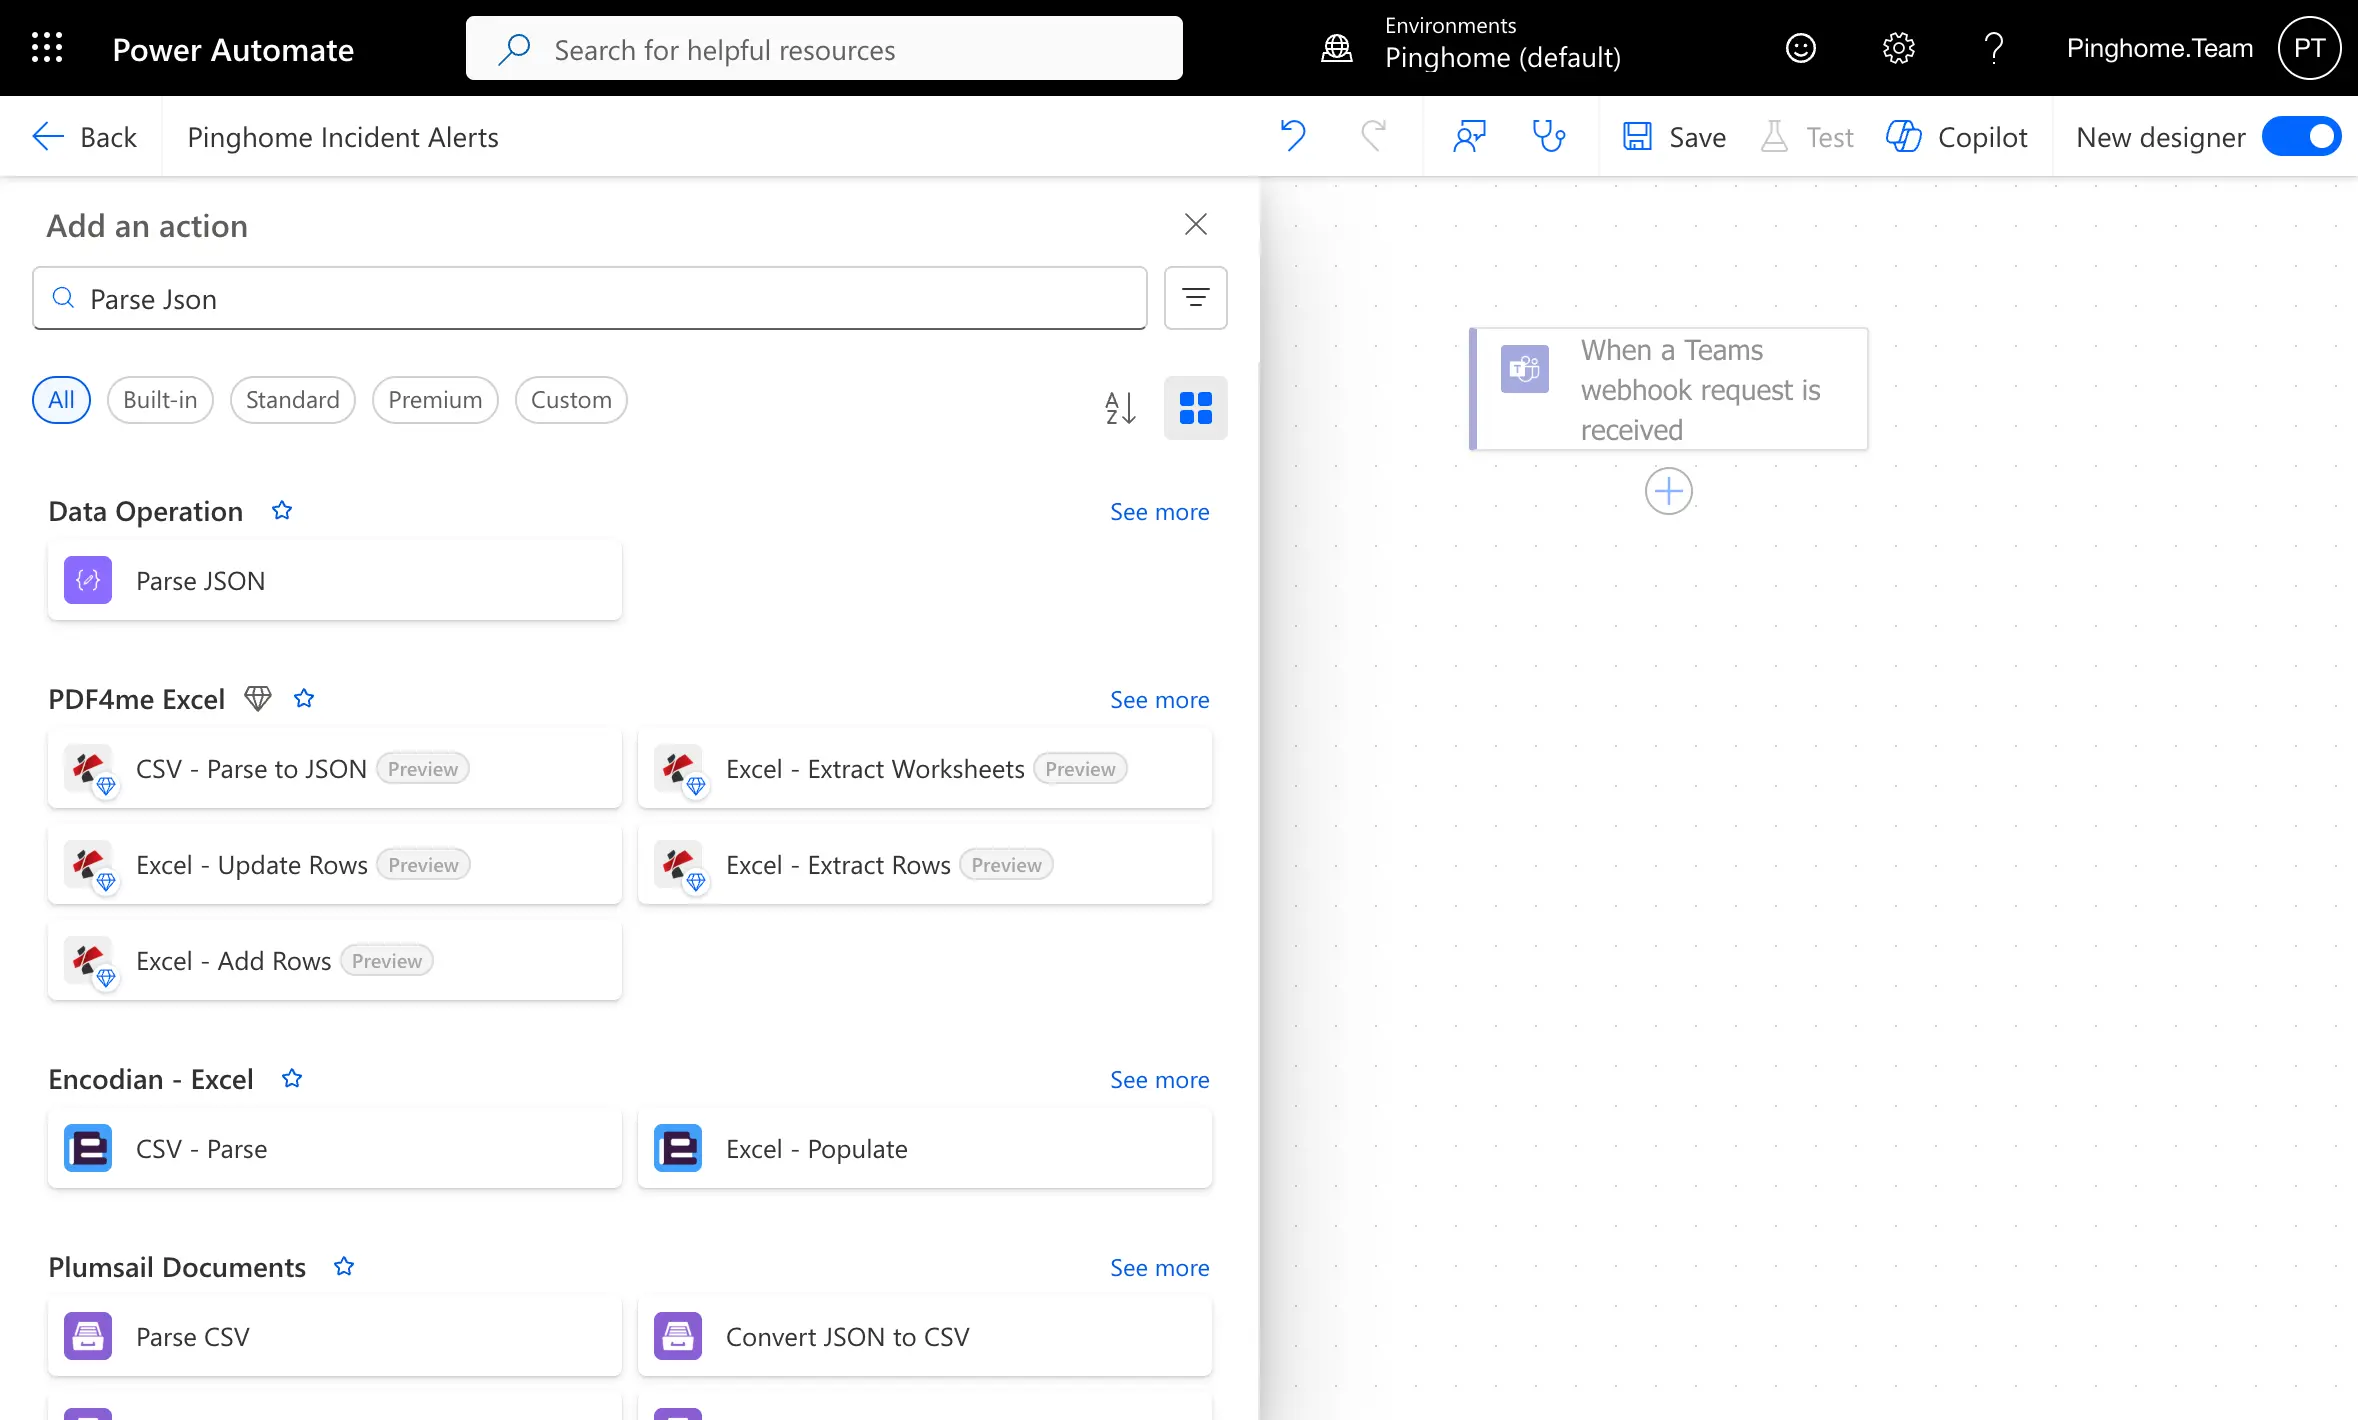This screenshot has width=2358, height=1420.
Task: Choose the Parse JSON action
Action: 334,581
